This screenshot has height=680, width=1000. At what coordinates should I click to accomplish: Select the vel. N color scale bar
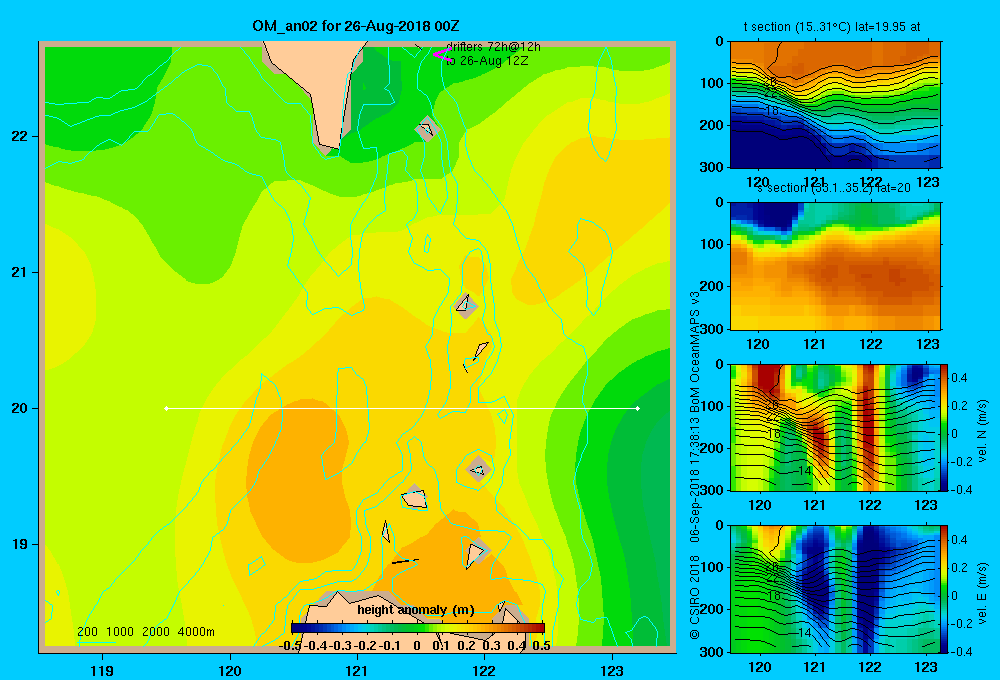[x=945, y=427]
